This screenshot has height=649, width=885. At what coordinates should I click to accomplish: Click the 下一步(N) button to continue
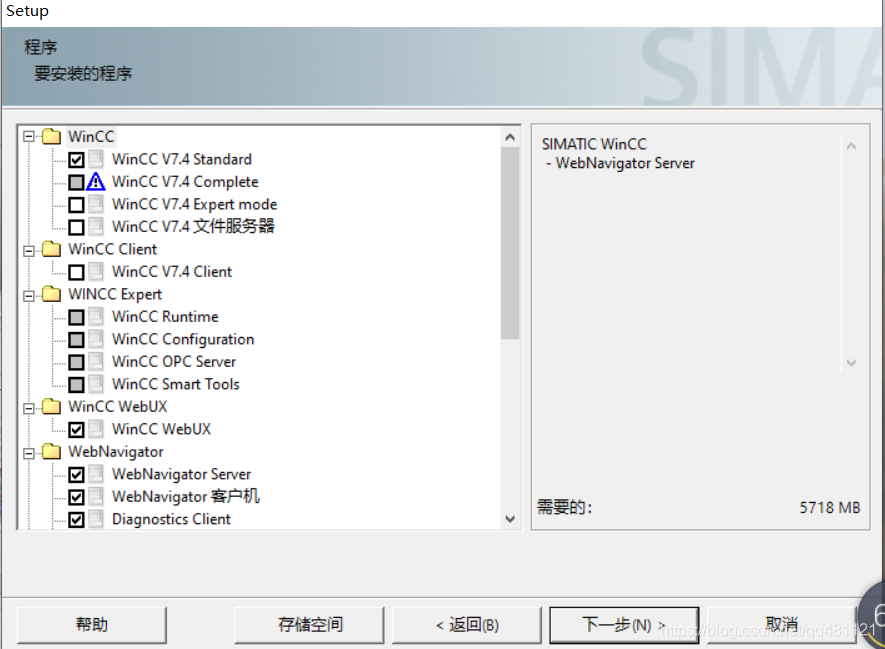coord(624,624)
